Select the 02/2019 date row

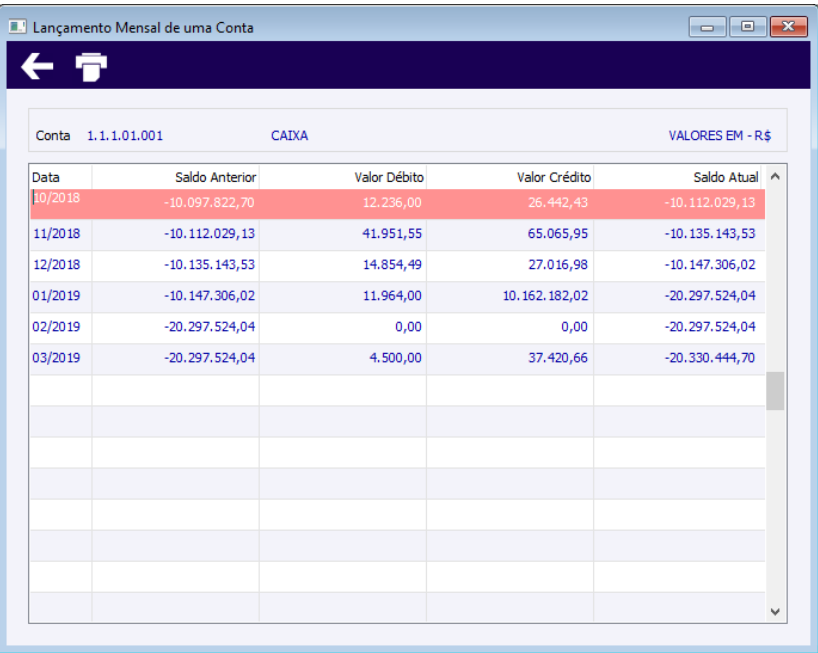[398, 327]
